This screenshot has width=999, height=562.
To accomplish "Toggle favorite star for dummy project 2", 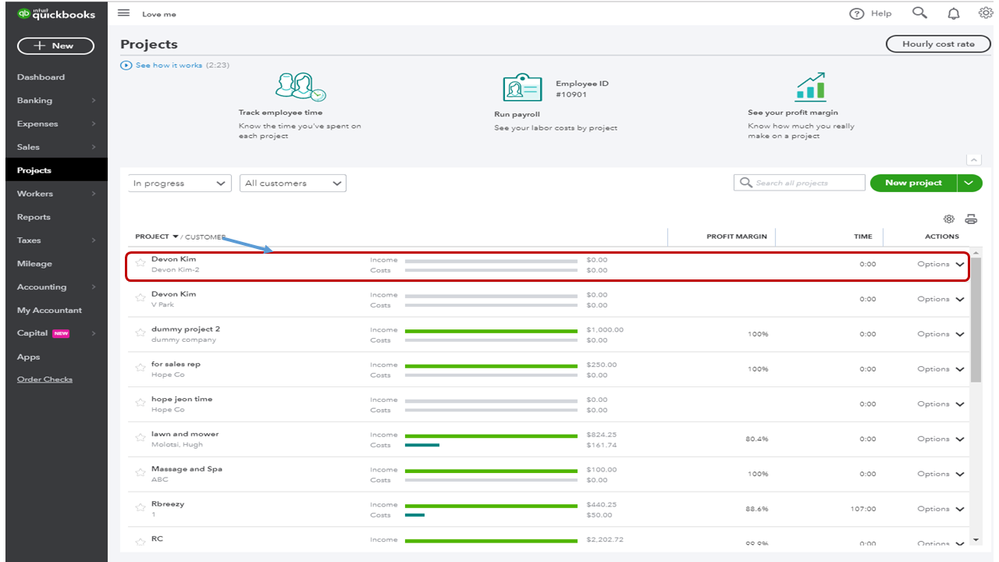I will click(141, 334).
